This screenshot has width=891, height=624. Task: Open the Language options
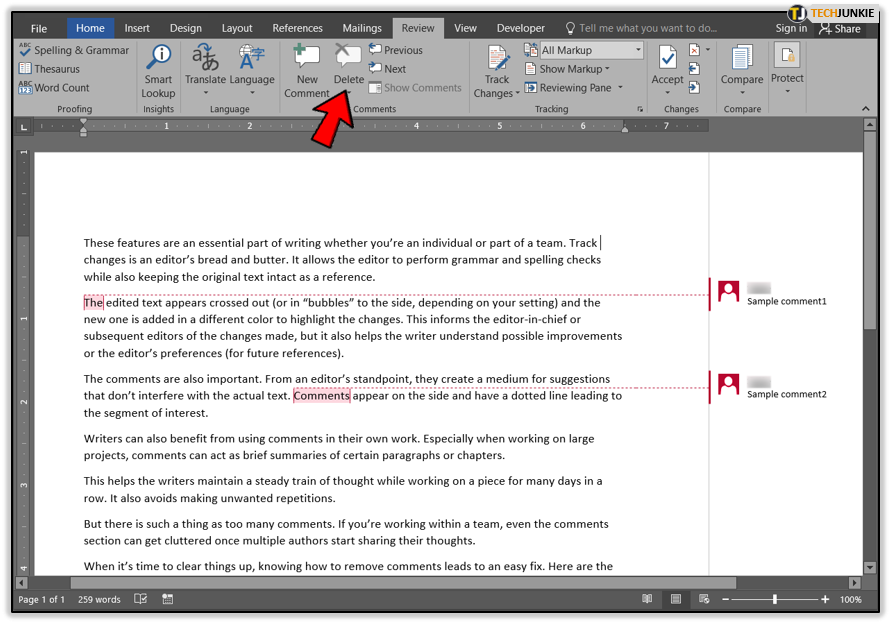click(252, 65)
